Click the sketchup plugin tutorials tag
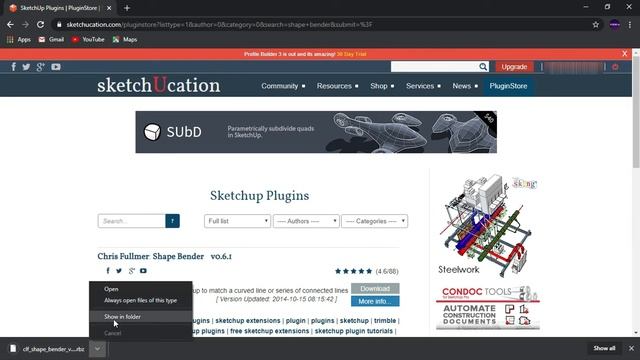This screenshot has height=360, width=640. click(x=353, y=331)
